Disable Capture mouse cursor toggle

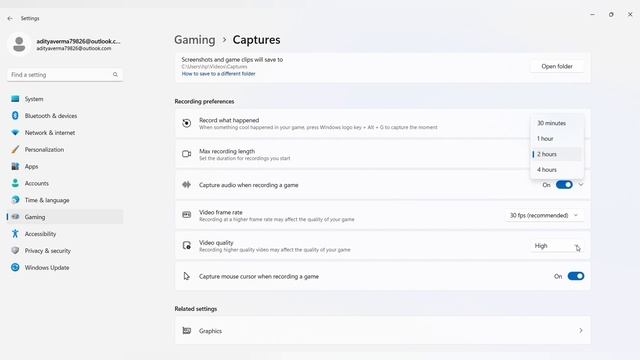[576, 276]
